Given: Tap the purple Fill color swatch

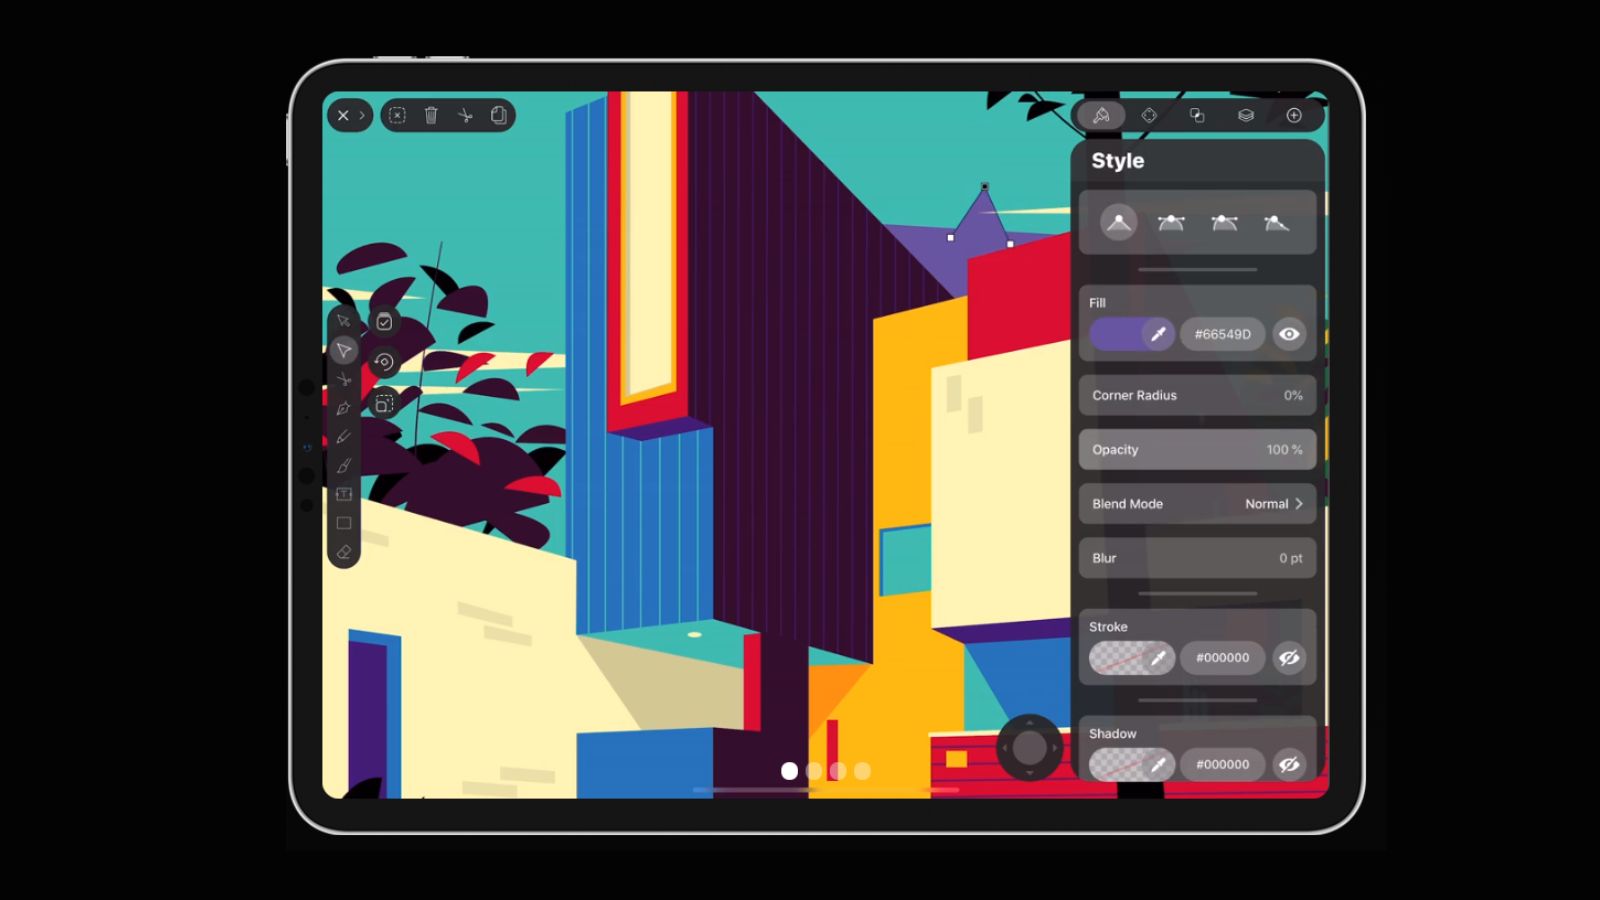Looking at the screenshot, I should (x=1115, y=333).
